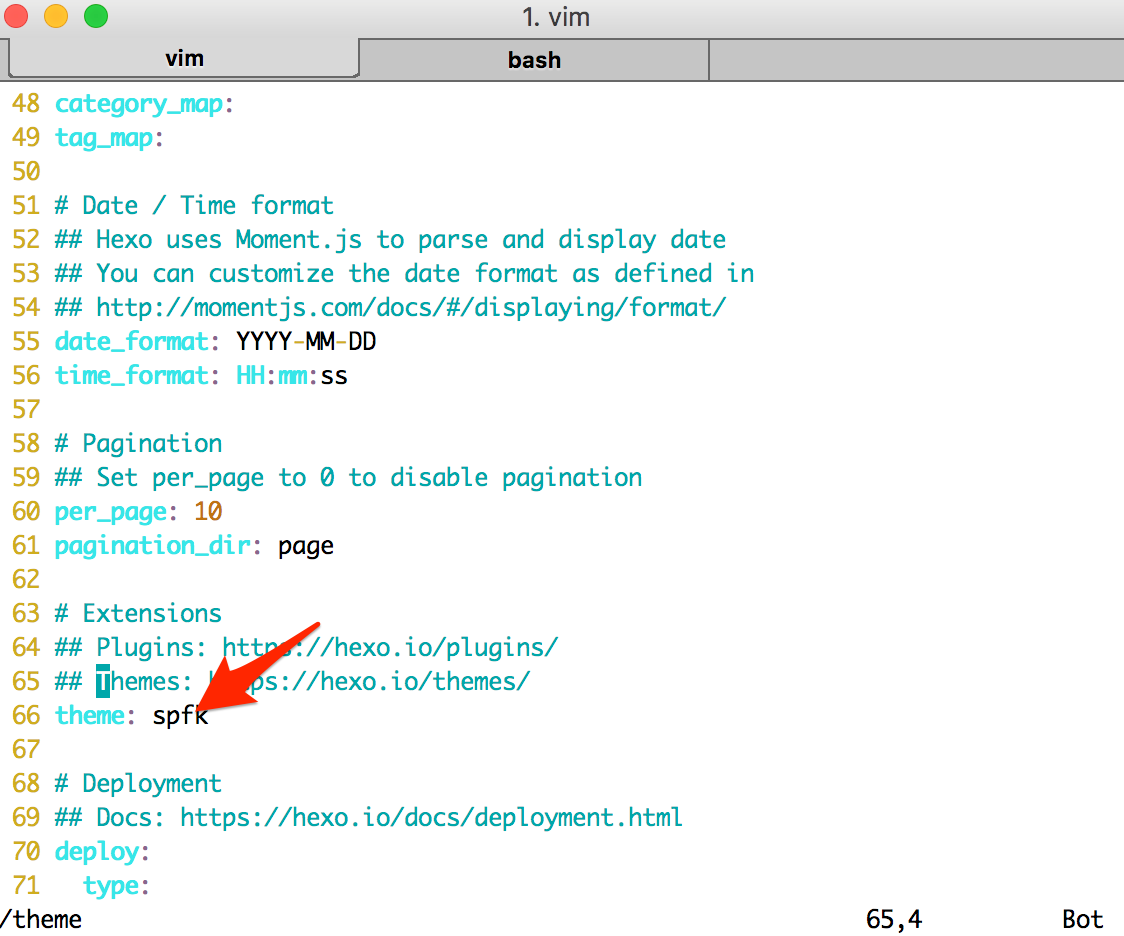Click the hexo.io deployment docs URL

tap(432, 818)
